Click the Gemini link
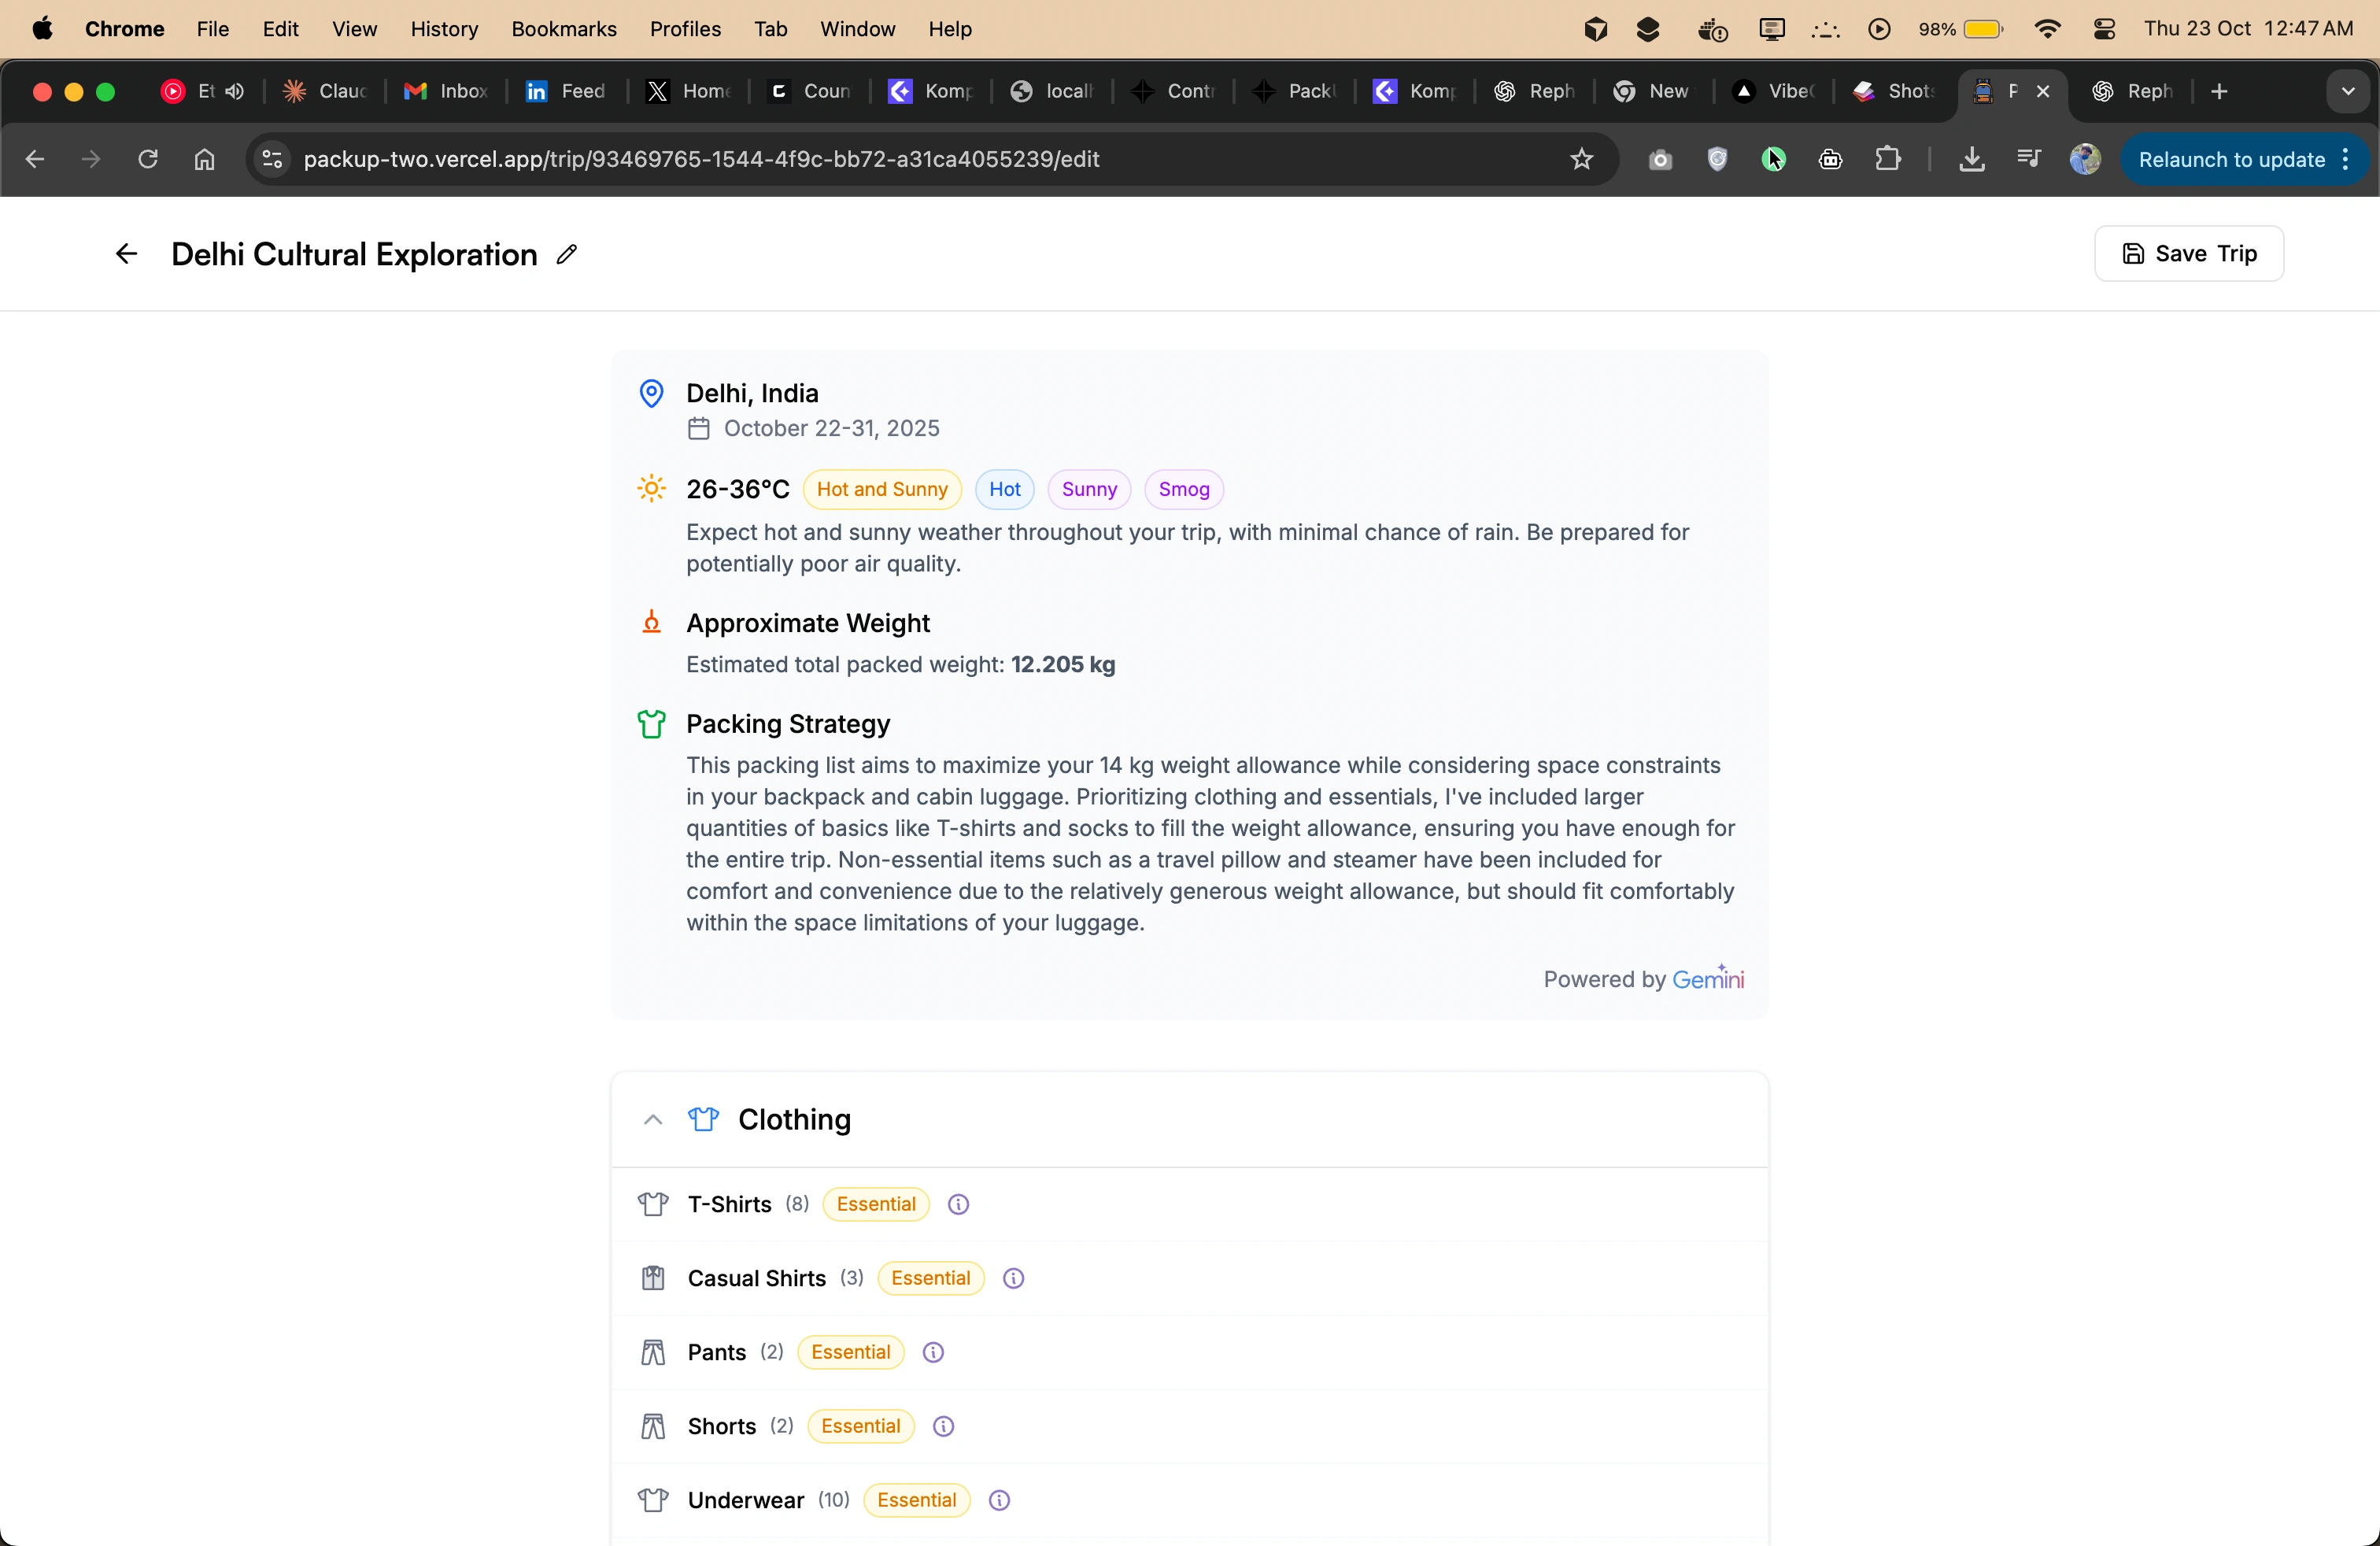Screen dimensions: 2380x1546 coord(1707,979)
